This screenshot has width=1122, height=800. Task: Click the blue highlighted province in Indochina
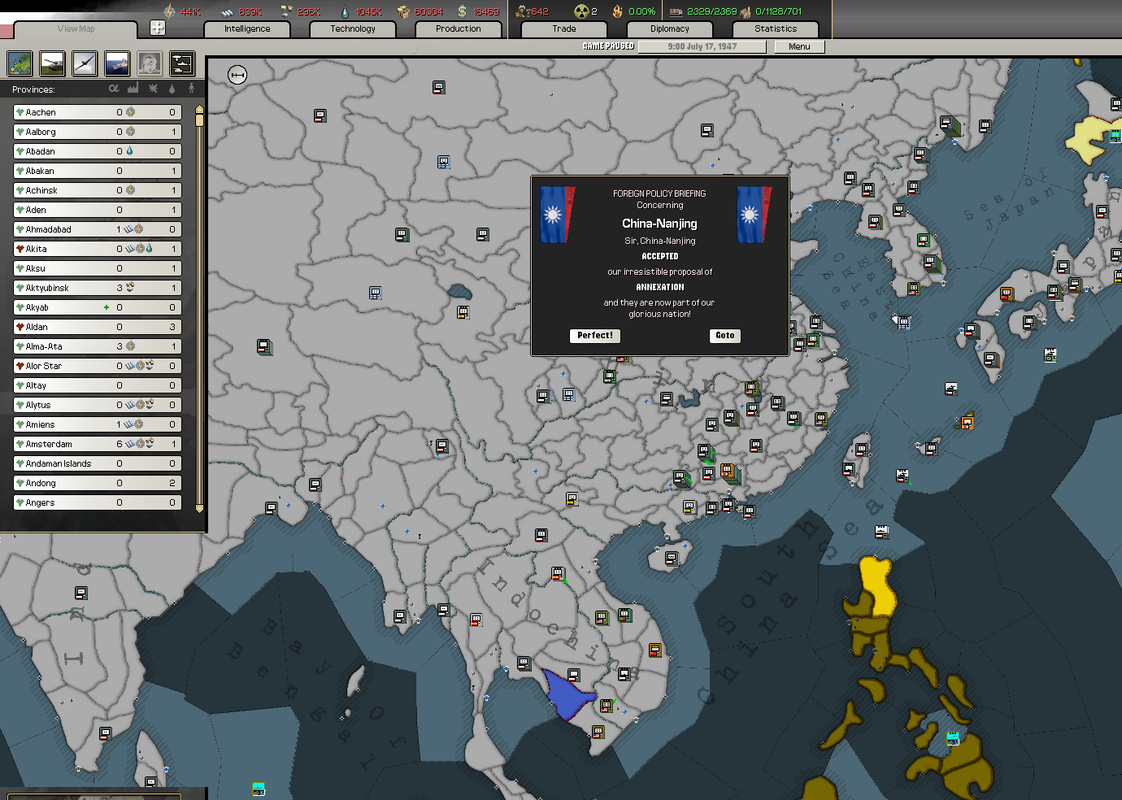[567, 696]
